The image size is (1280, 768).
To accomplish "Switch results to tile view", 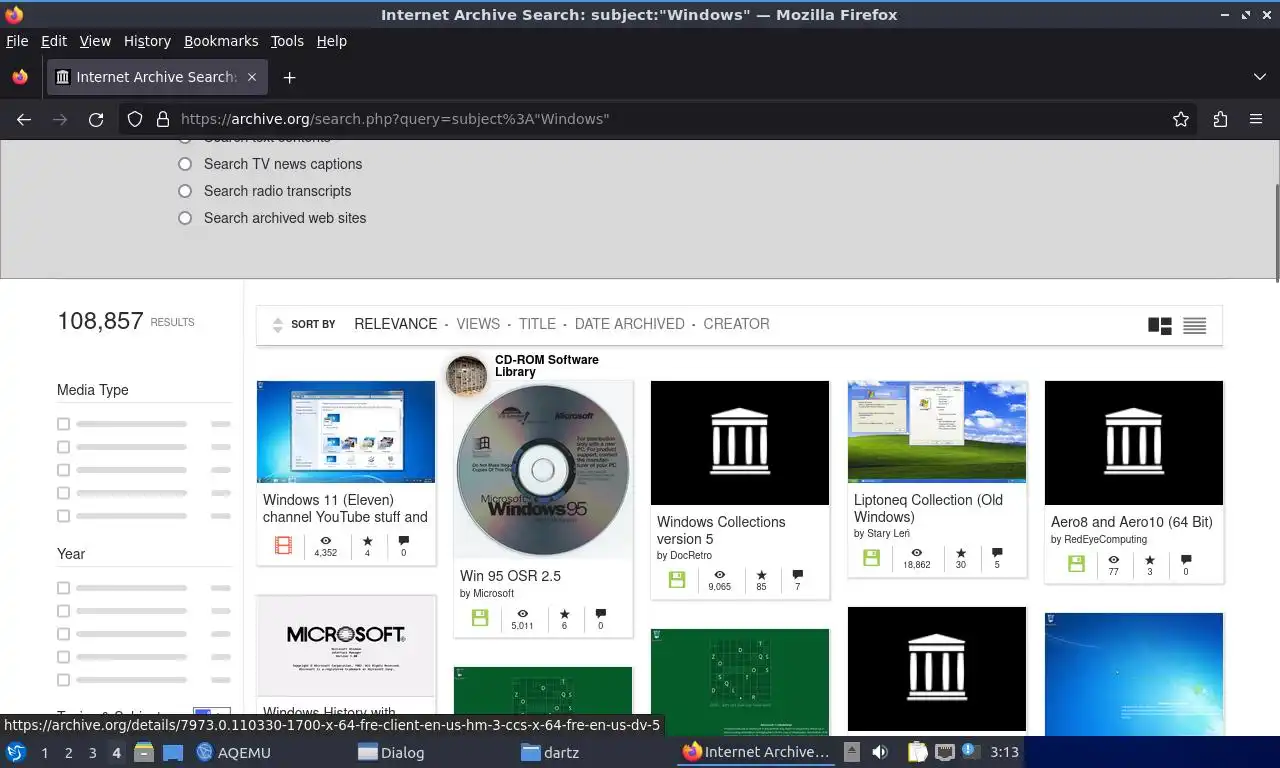I will point(1160,325).
